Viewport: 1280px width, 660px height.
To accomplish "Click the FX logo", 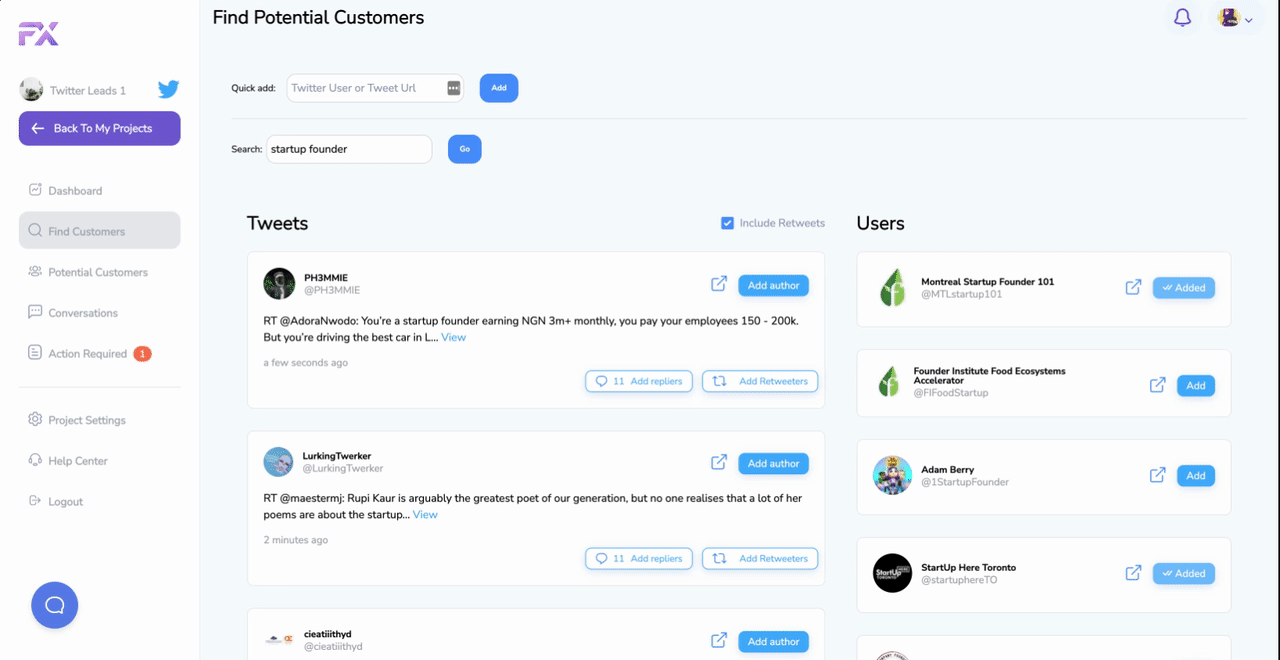I will tap(38, 34).
